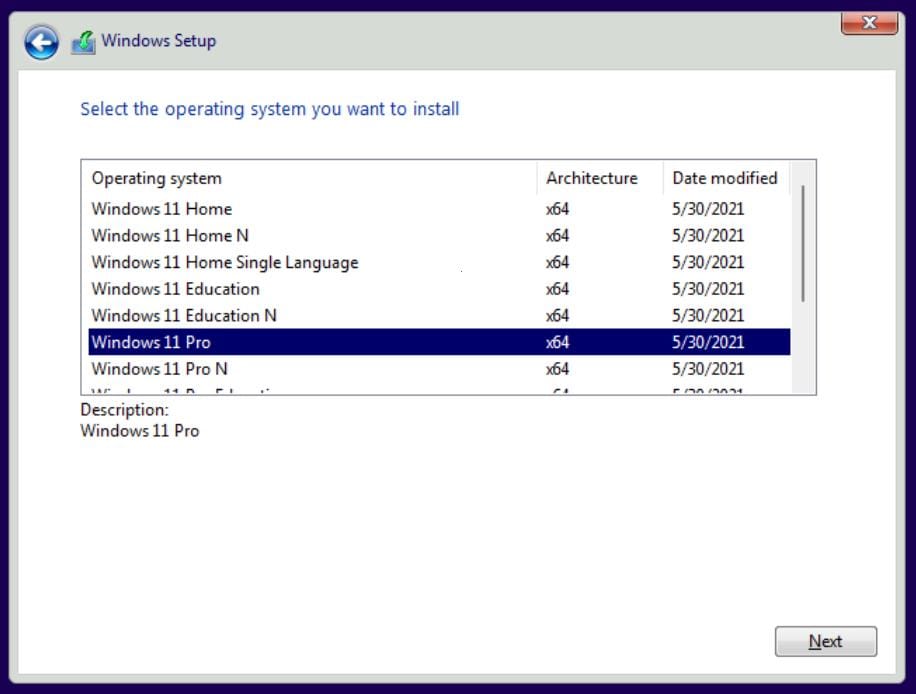This screenshot has height=694, width=916.
Task: Click the 5/30/2021 date in the Windows 11 Pro N row
Action: (708, 369)
